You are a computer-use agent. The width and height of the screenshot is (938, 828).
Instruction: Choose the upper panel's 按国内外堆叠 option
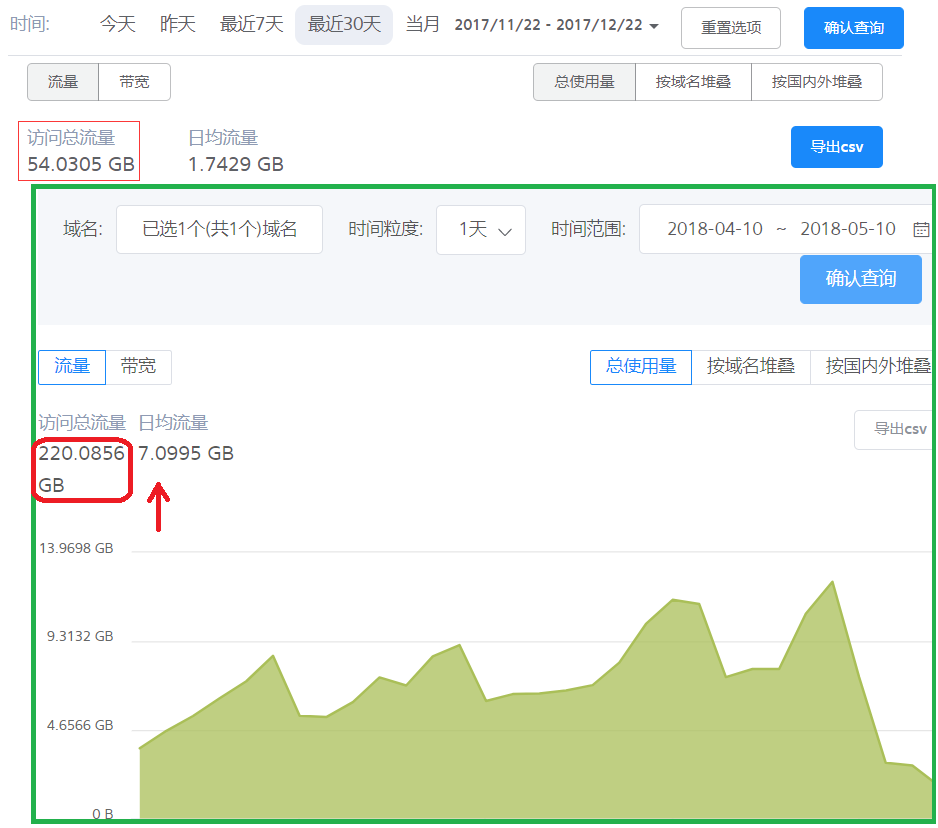tap(817, 82)
